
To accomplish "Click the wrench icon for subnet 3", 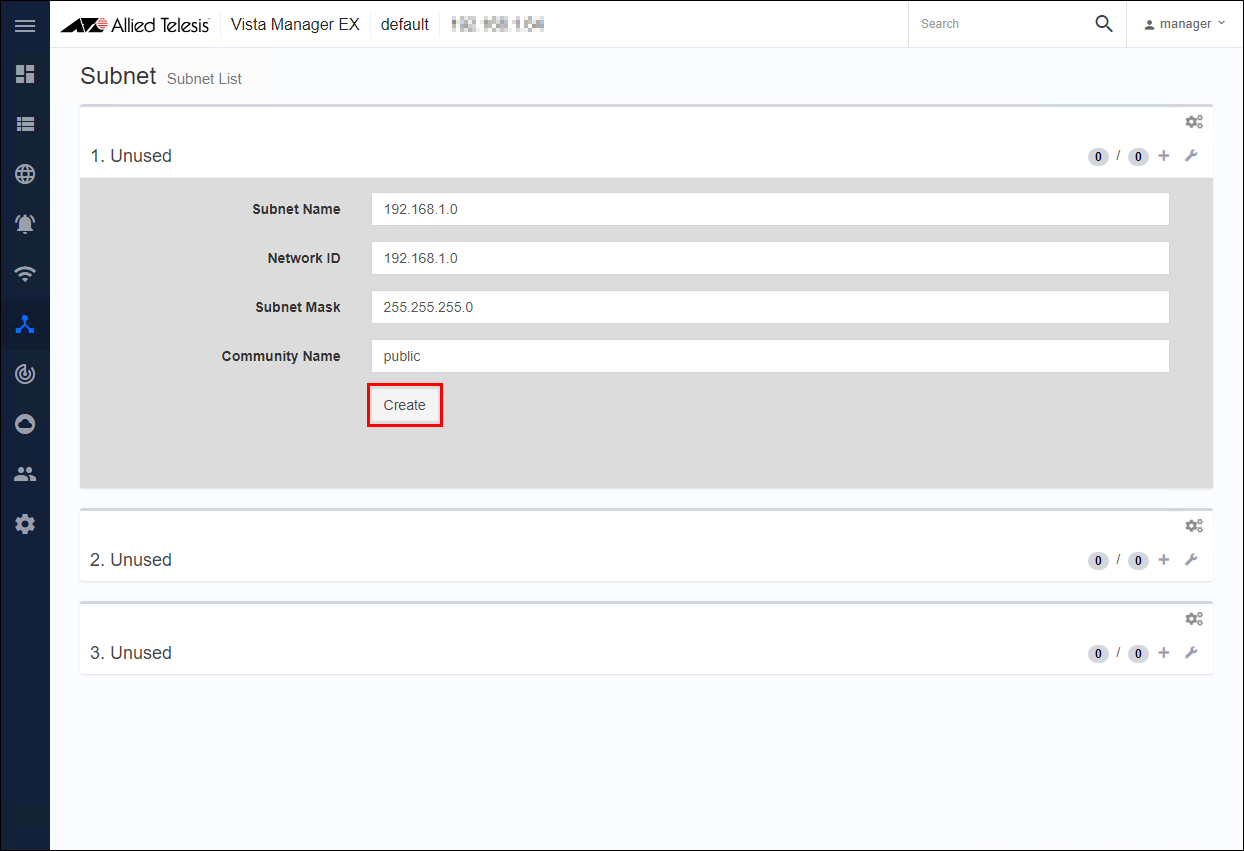I will [x=1190, y=653].
